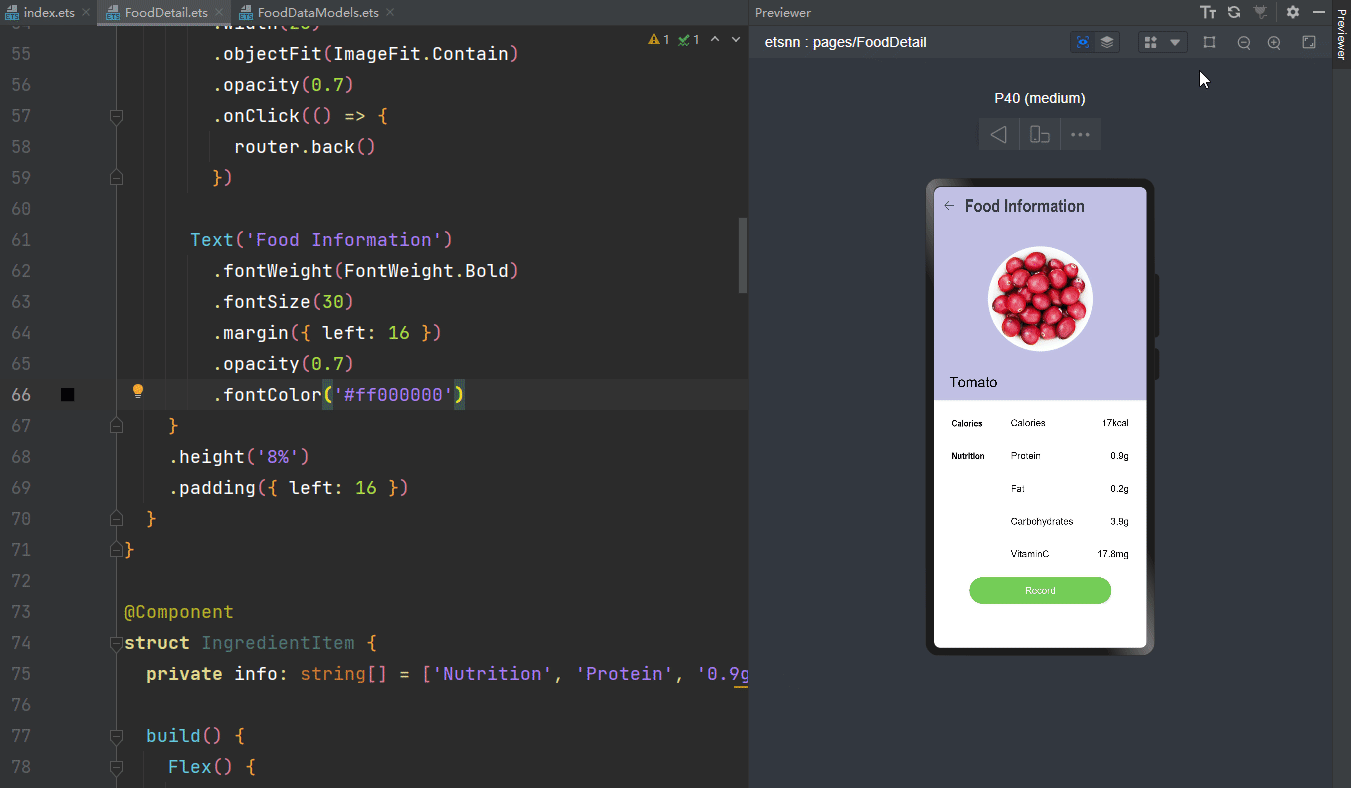This screenshot has width=1351, height=788.
Task: Close the FoodDetail.ets tab
Action: tap(220, 13)
